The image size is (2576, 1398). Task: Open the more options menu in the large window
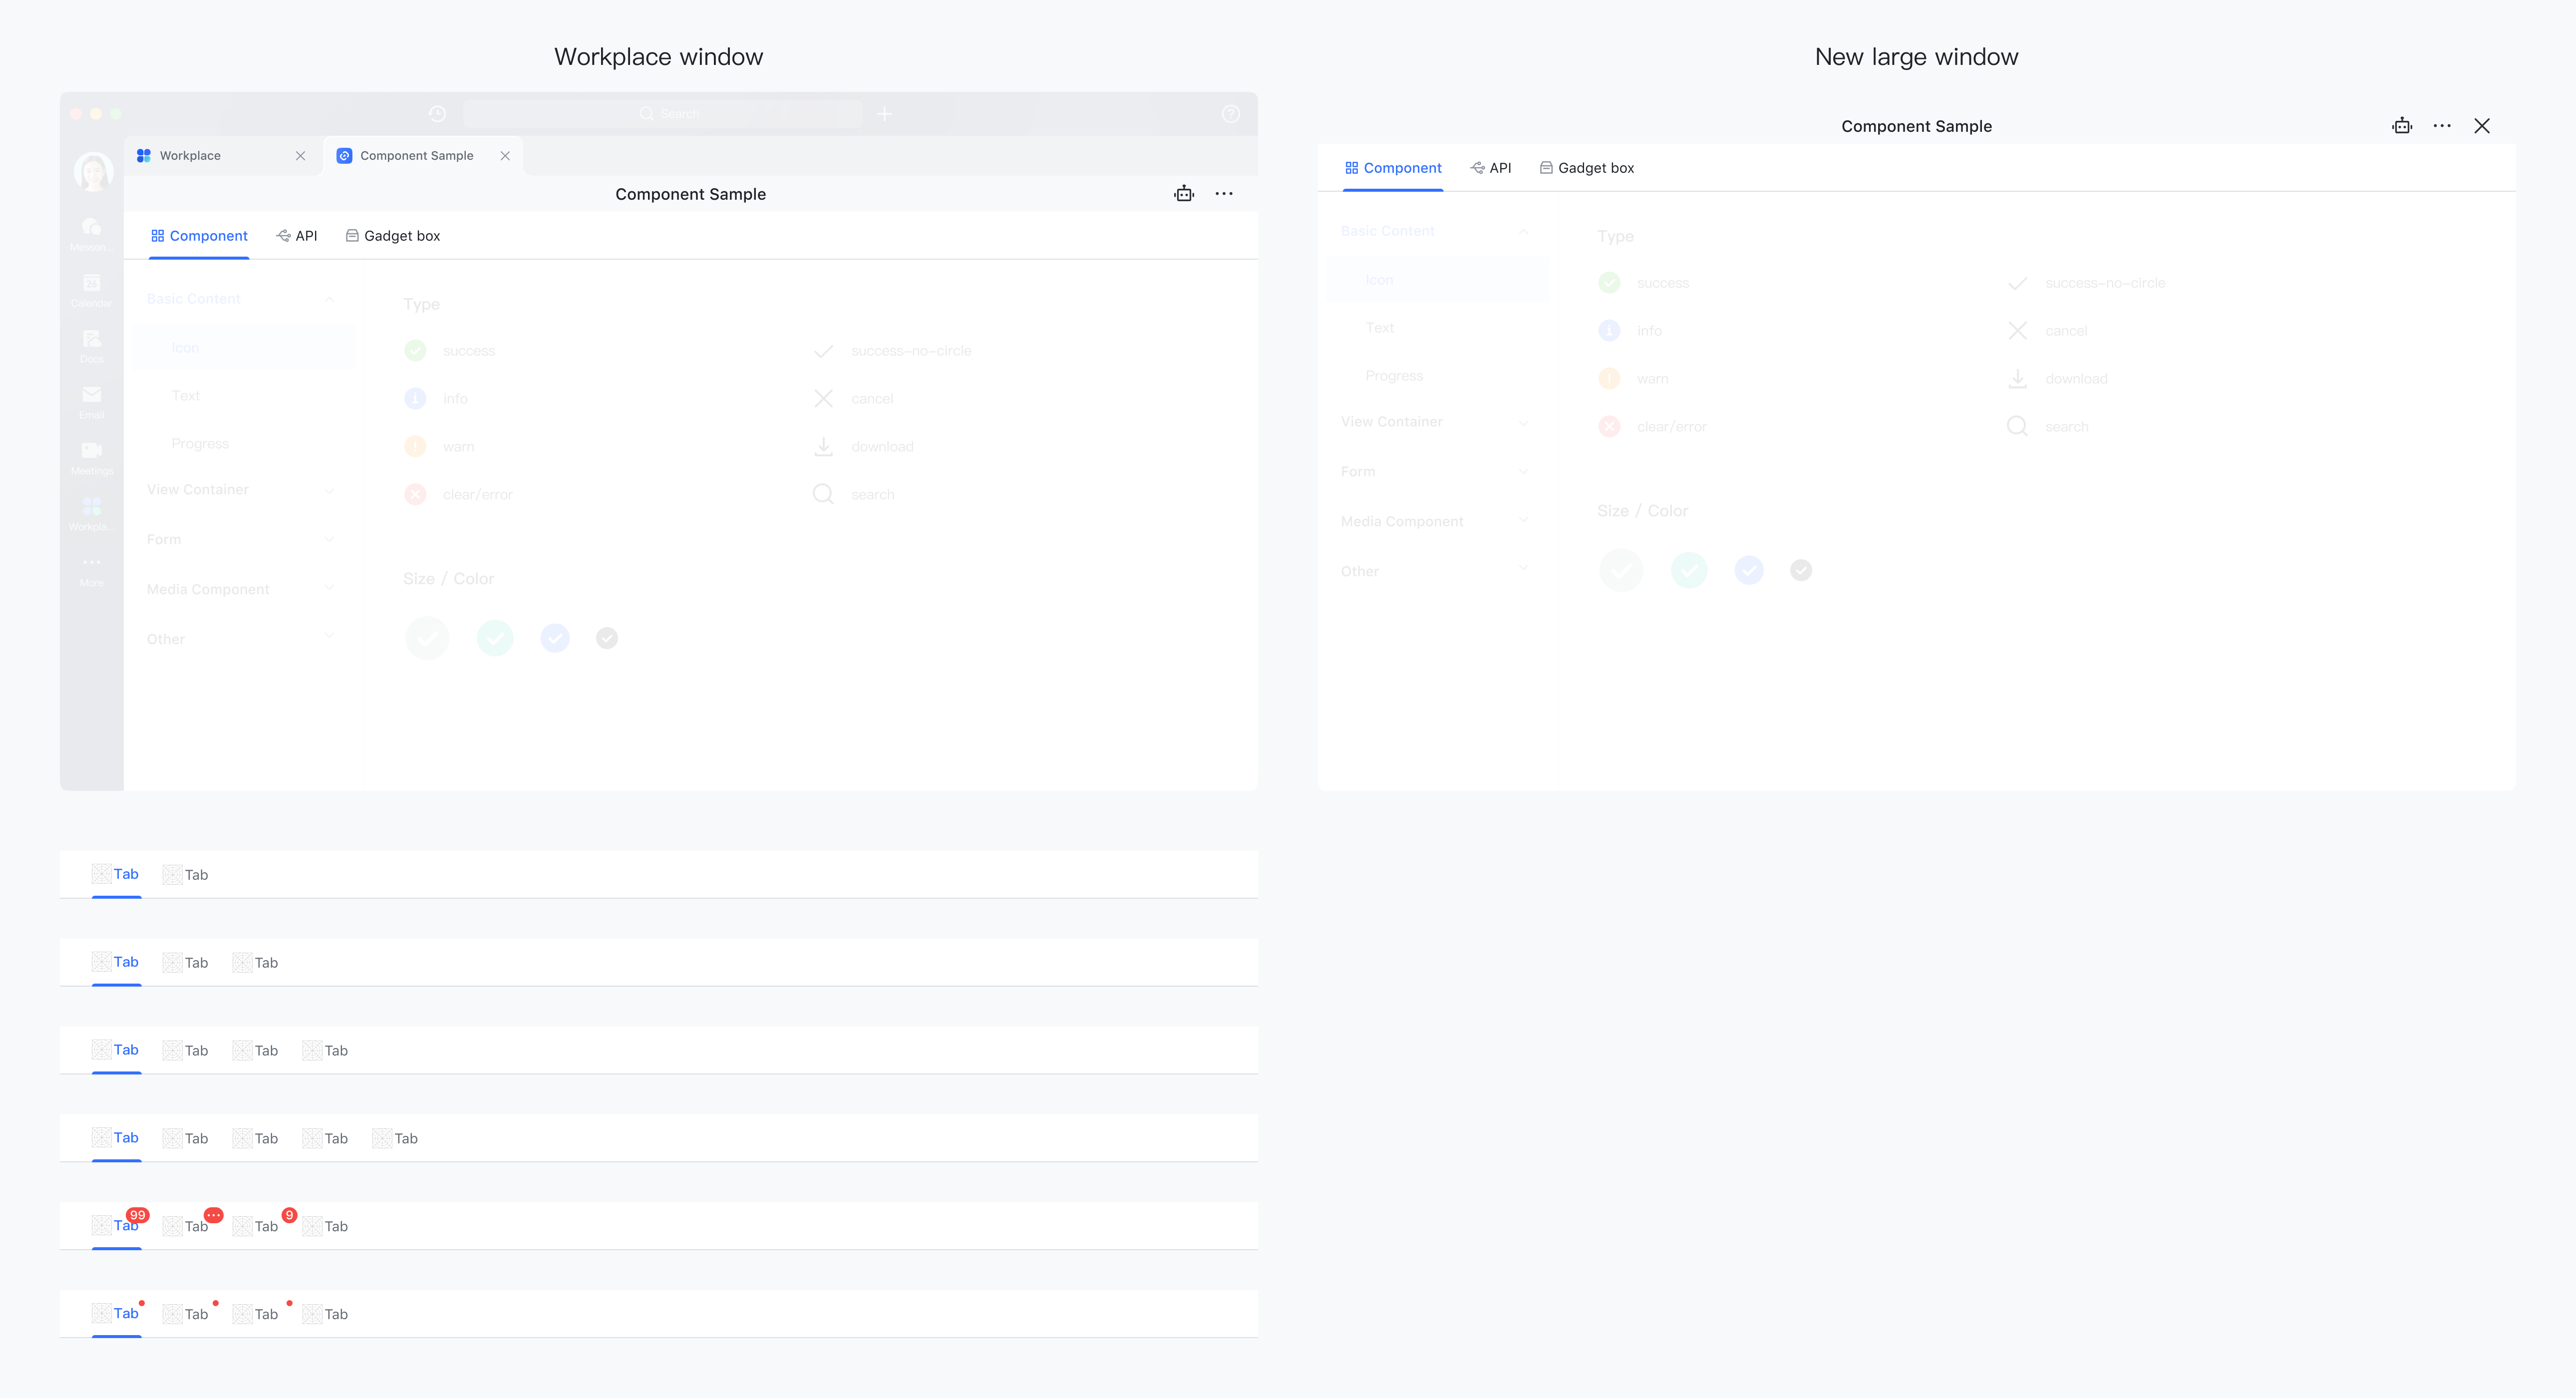tap(2442, 126)
